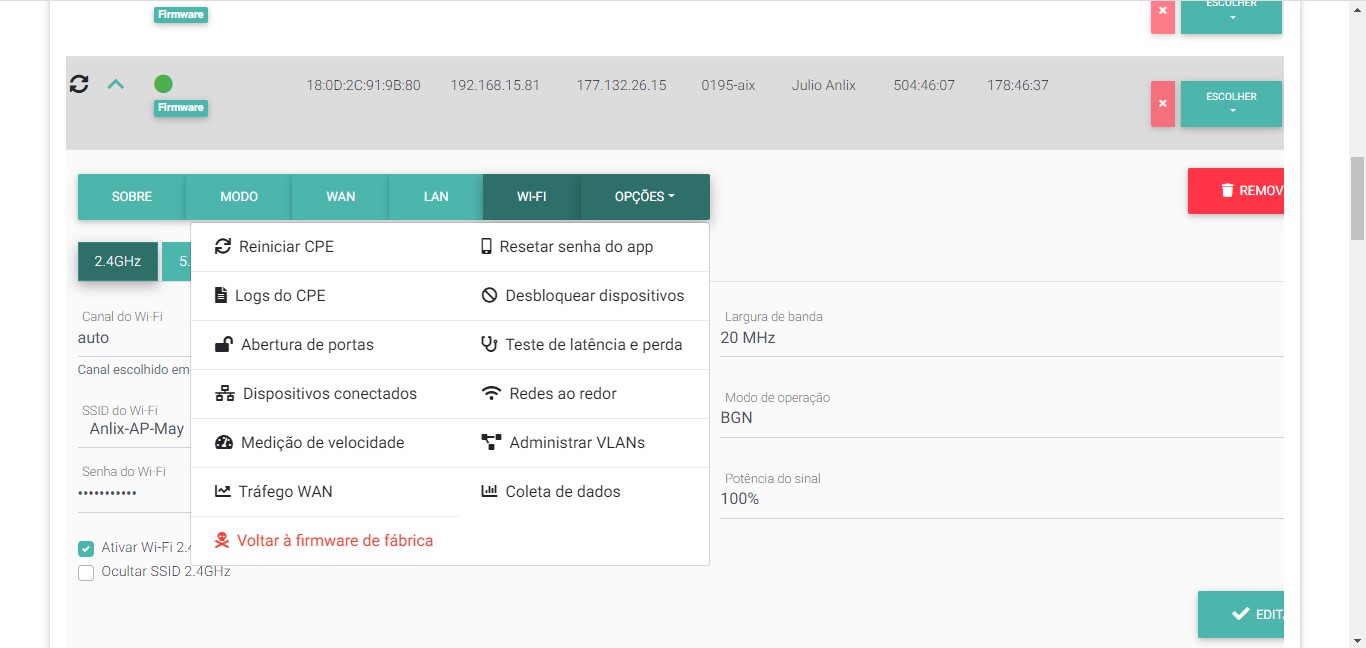Click the refresh icon for device row
Viewport: 1366px width, 648px height.
[x=79, y=84]
